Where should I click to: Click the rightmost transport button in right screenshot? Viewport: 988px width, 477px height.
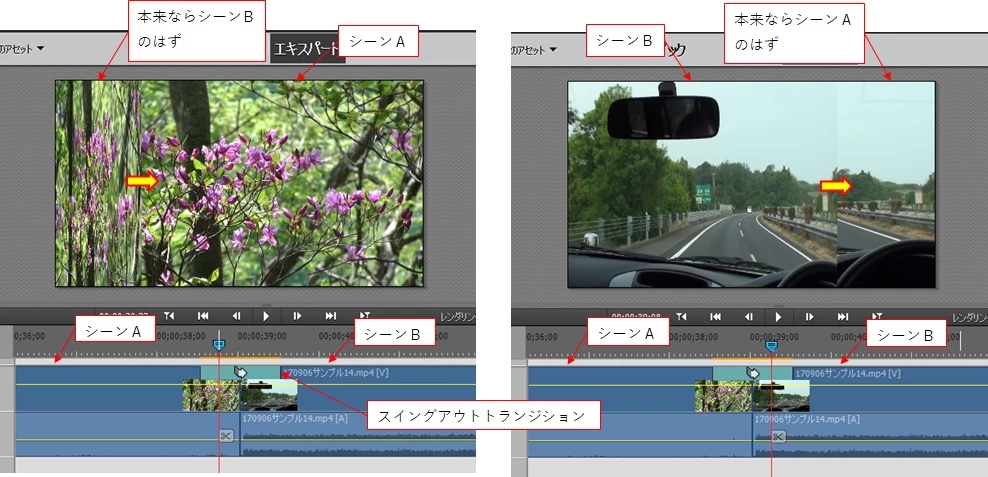(x=876, y=316)
